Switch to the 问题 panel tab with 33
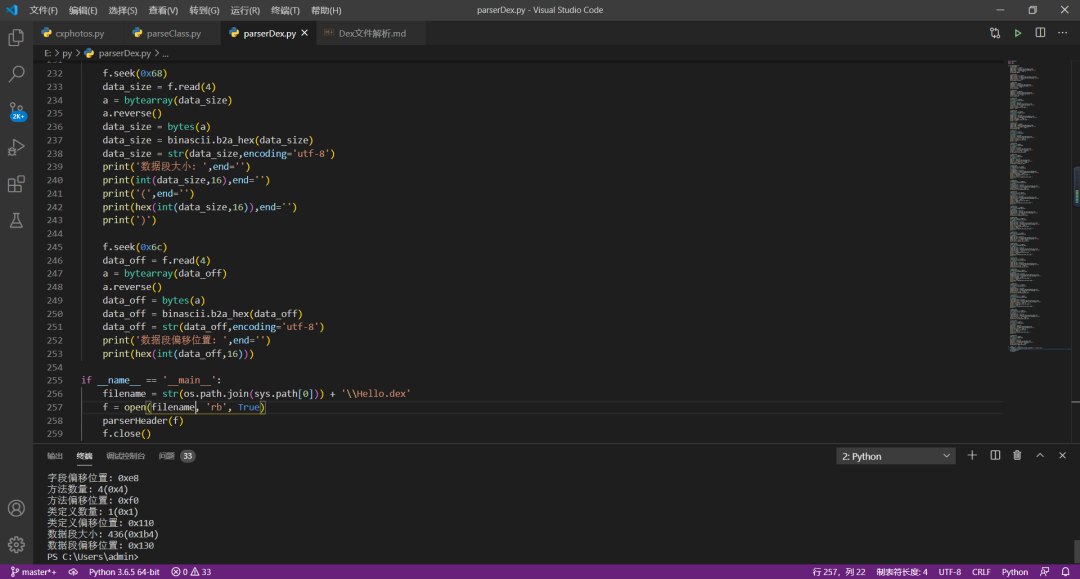Image resolution: width=1080 pixels, height=579 pixels. pyautogui.click(x=176, y=456)
